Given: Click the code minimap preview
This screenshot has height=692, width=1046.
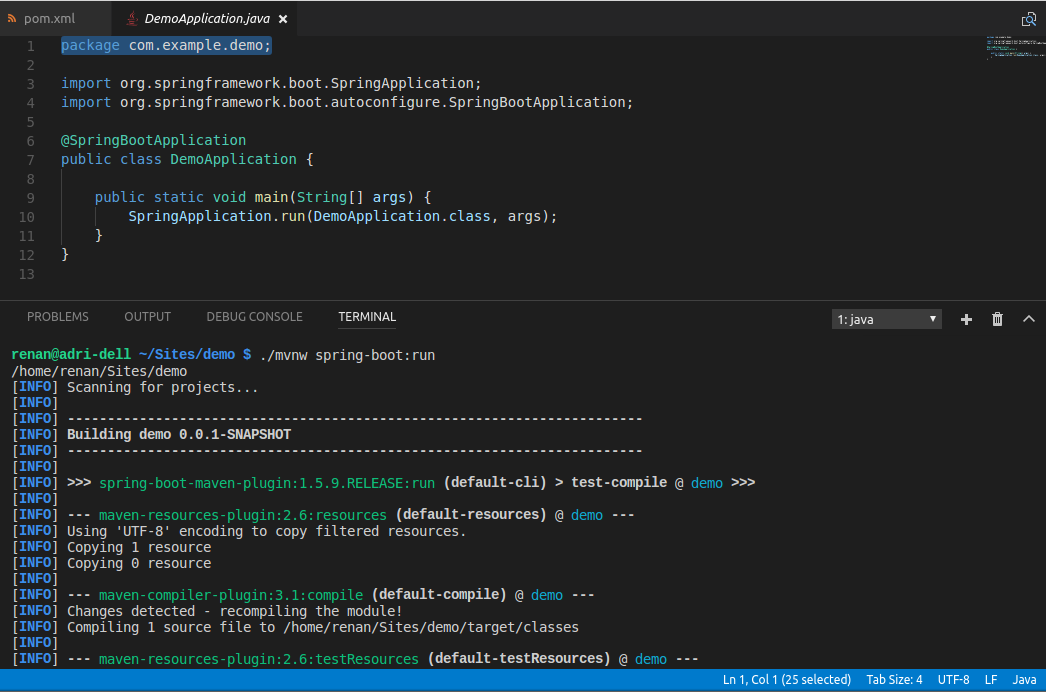Looking at the screenshot, I should (x=1010, y=48).
